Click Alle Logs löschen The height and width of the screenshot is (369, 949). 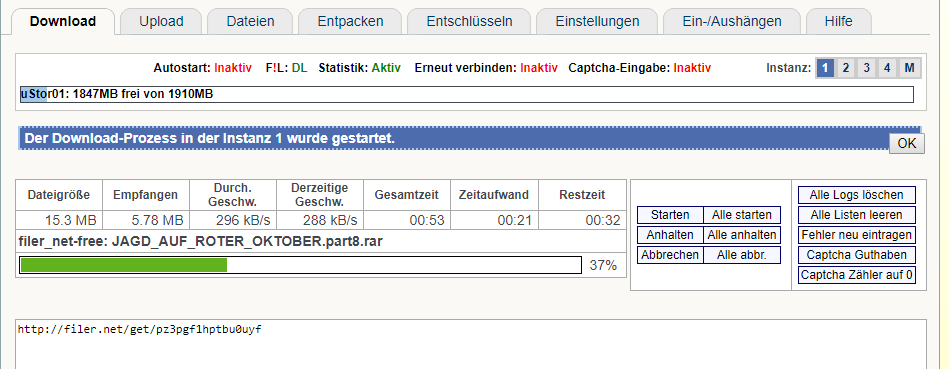tap(856, 195)
